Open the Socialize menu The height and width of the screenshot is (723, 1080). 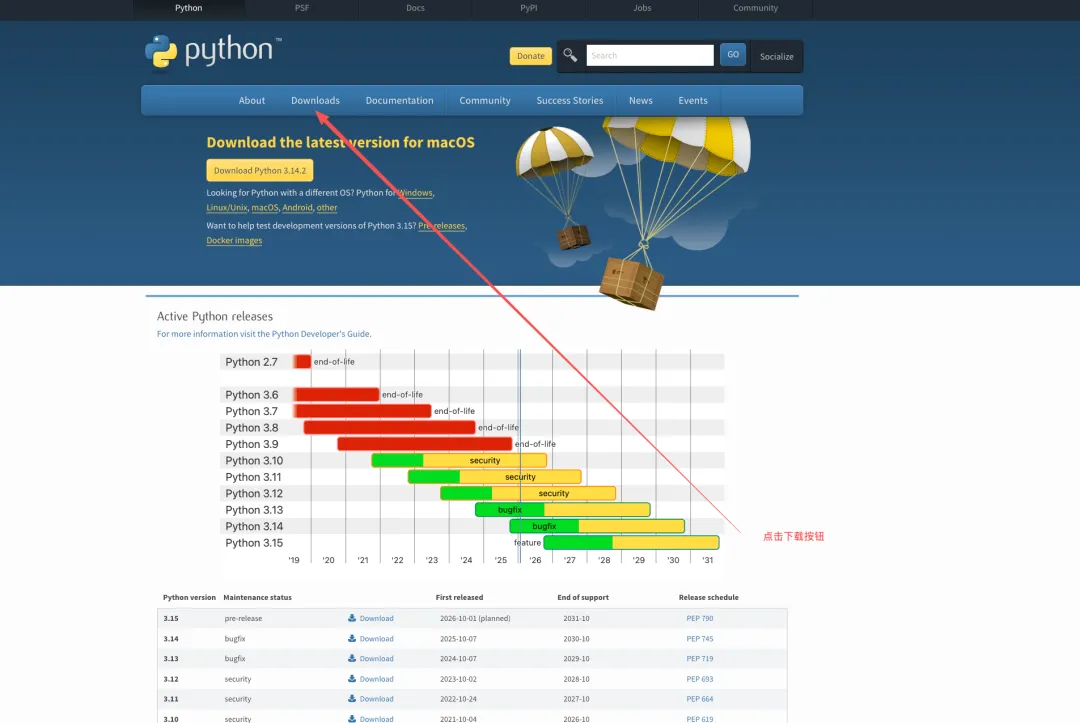pyautogui.click(x=777, y=56)
